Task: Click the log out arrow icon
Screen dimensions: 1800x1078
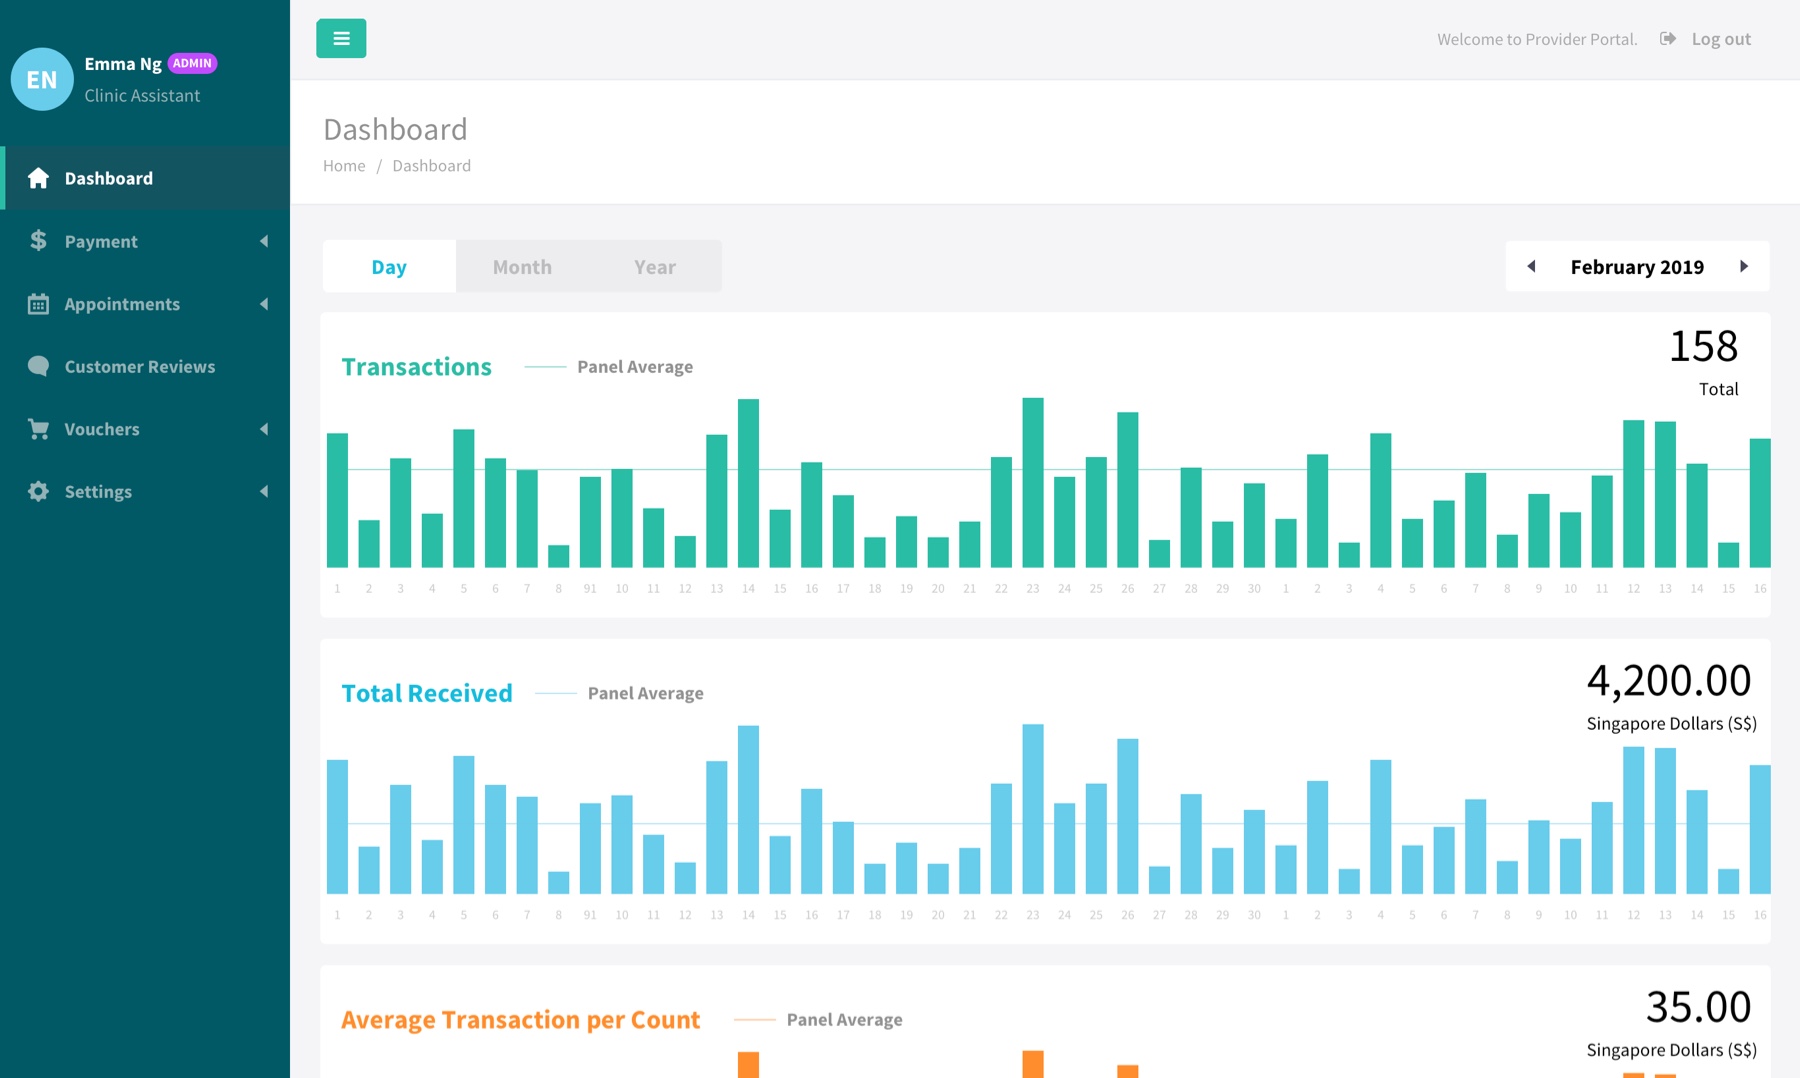Action: [x=1668, y=38]
